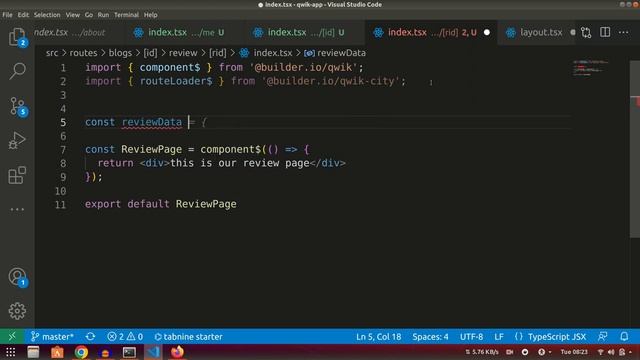Switch to layout.tsx tab
The width and height of the screenshot is (640, 360).
535,32
